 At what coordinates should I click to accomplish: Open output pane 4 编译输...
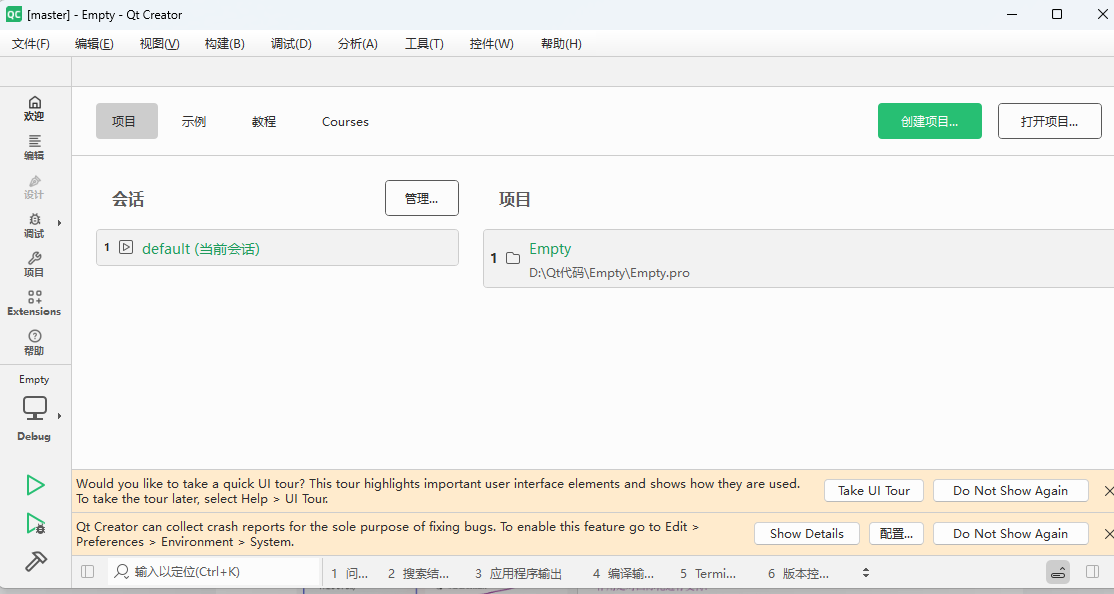coord(623,573)
